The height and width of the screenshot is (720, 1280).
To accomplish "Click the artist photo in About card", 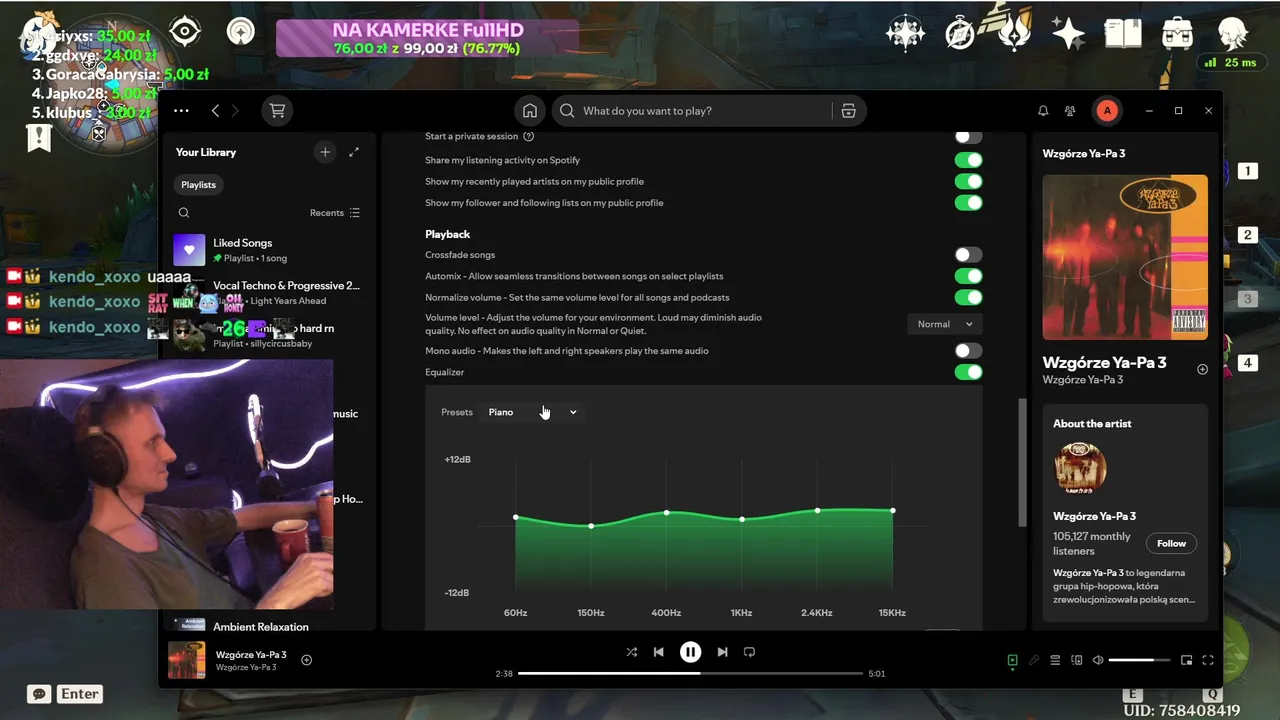I will pos(1080,469).
